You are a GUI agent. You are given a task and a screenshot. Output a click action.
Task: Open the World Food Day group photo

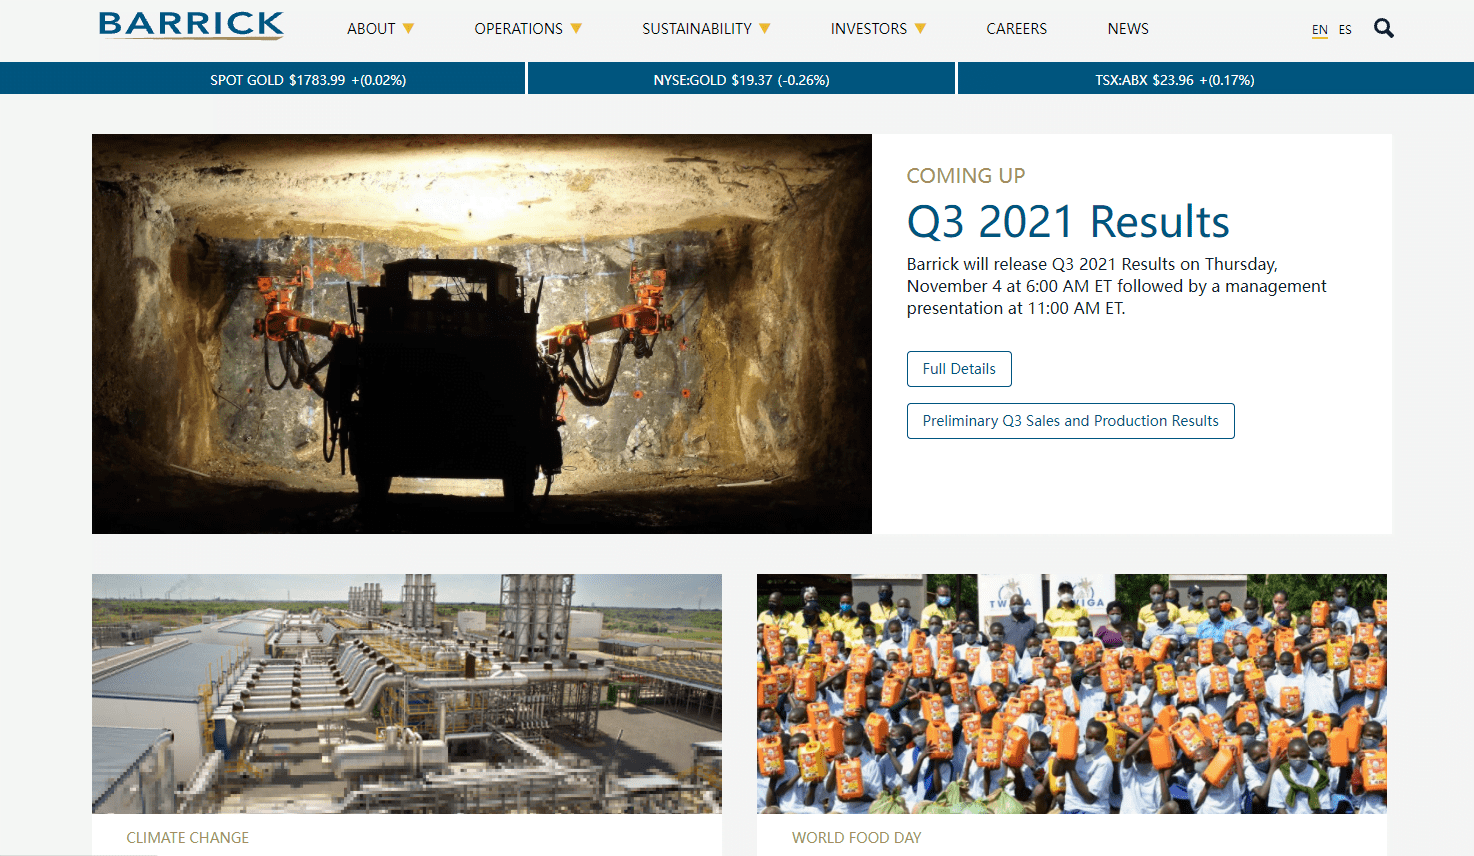[x=1072, y=692]
